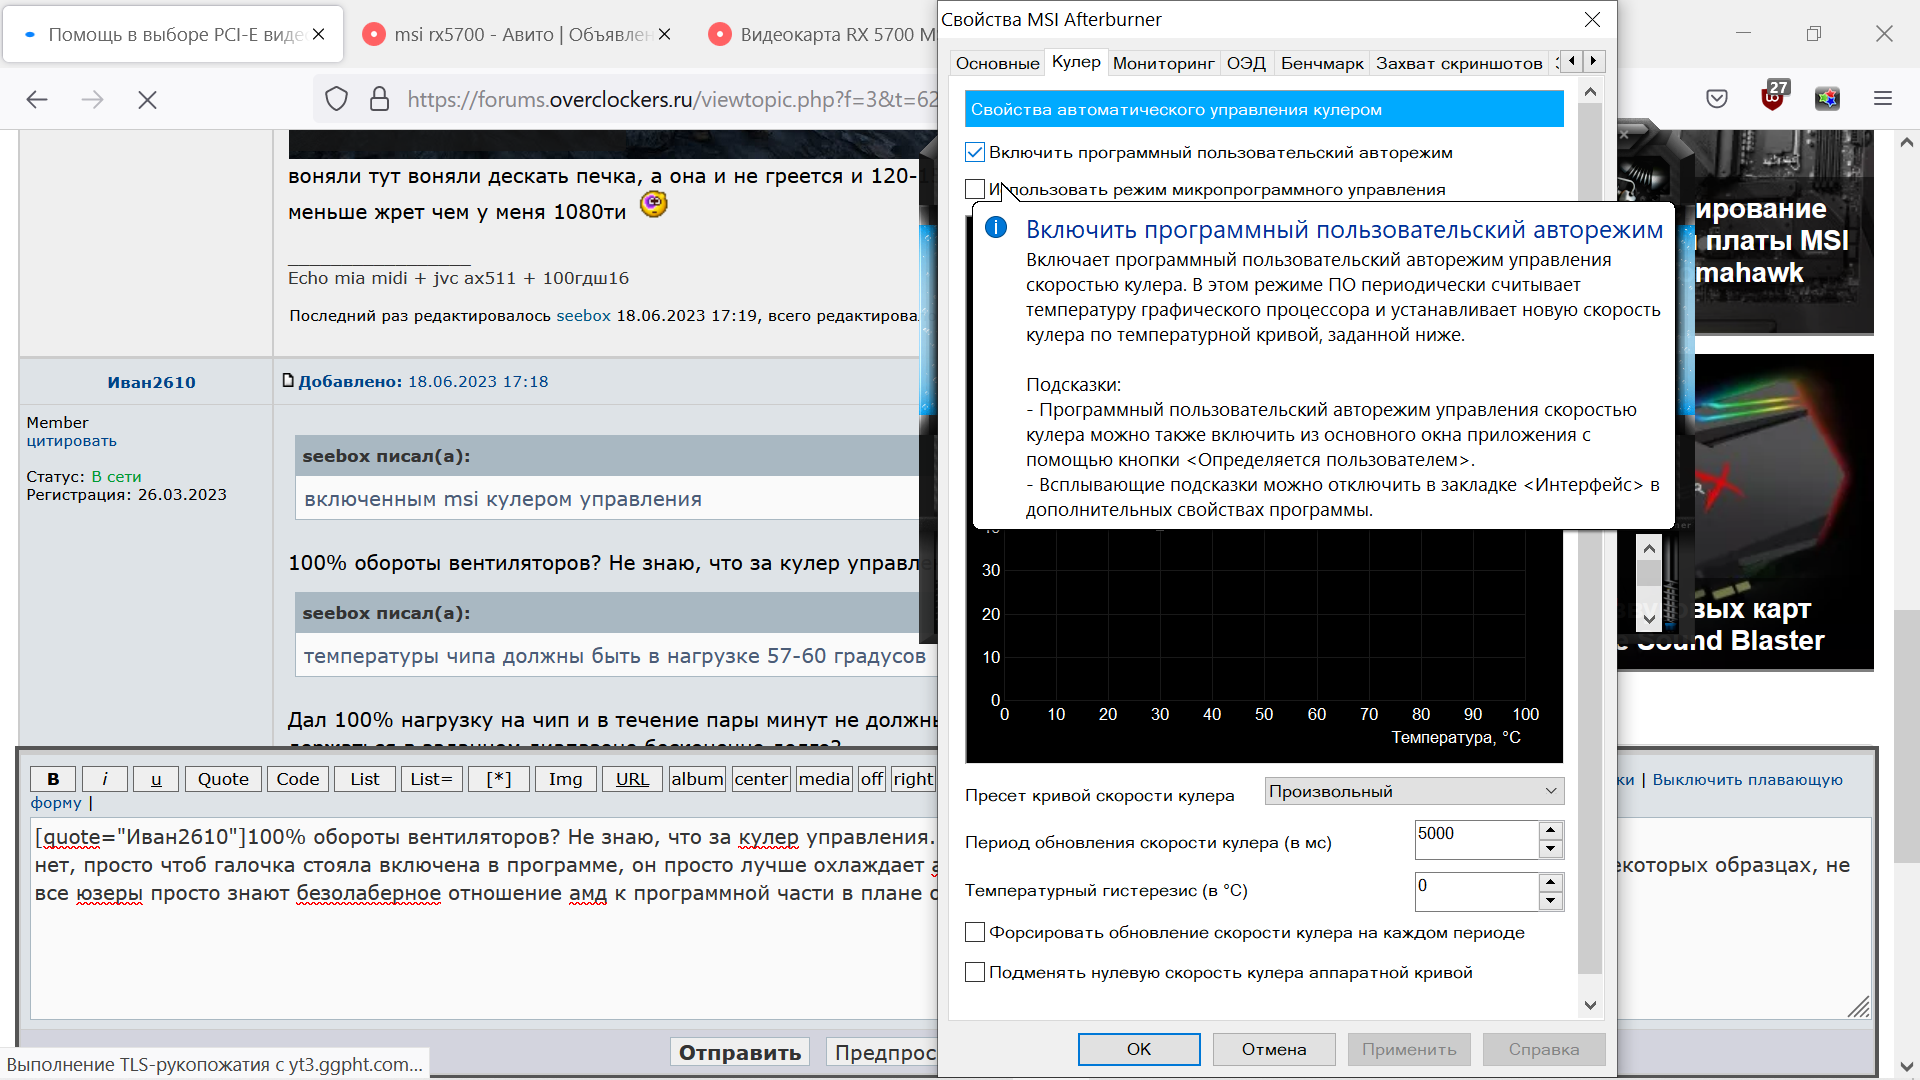Expand the fan speed curve preset dropdown
The width and height of the screenshot is (1920, 1080).
click(1413, 791)
